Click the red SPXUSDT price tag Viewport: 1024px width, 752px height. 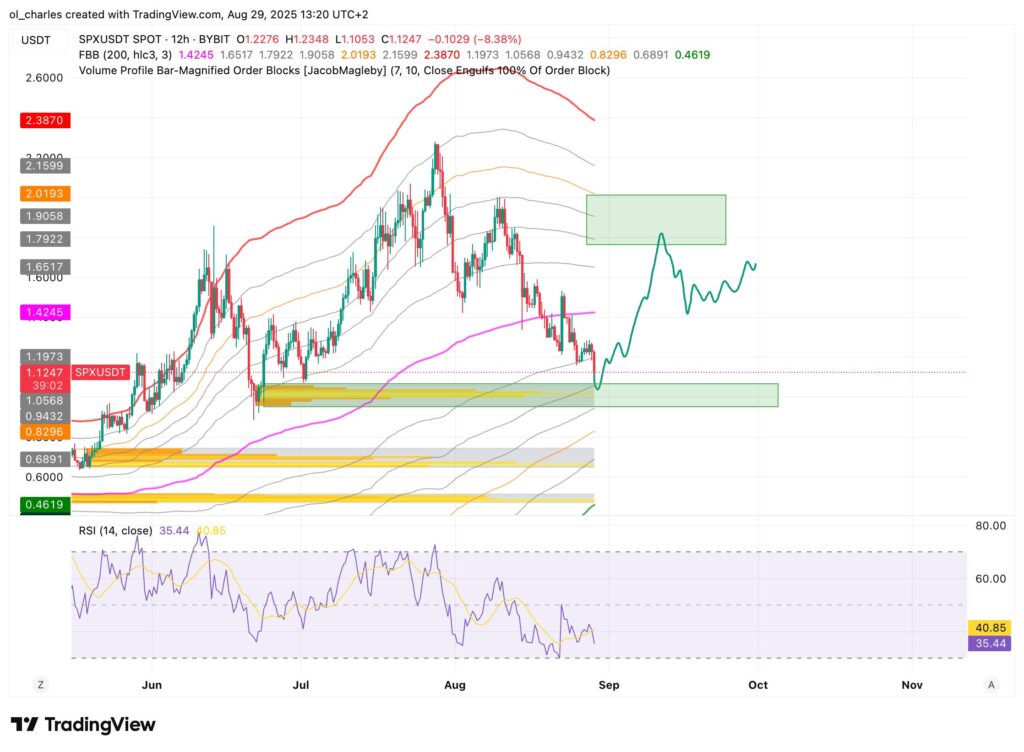pos(100,372)
